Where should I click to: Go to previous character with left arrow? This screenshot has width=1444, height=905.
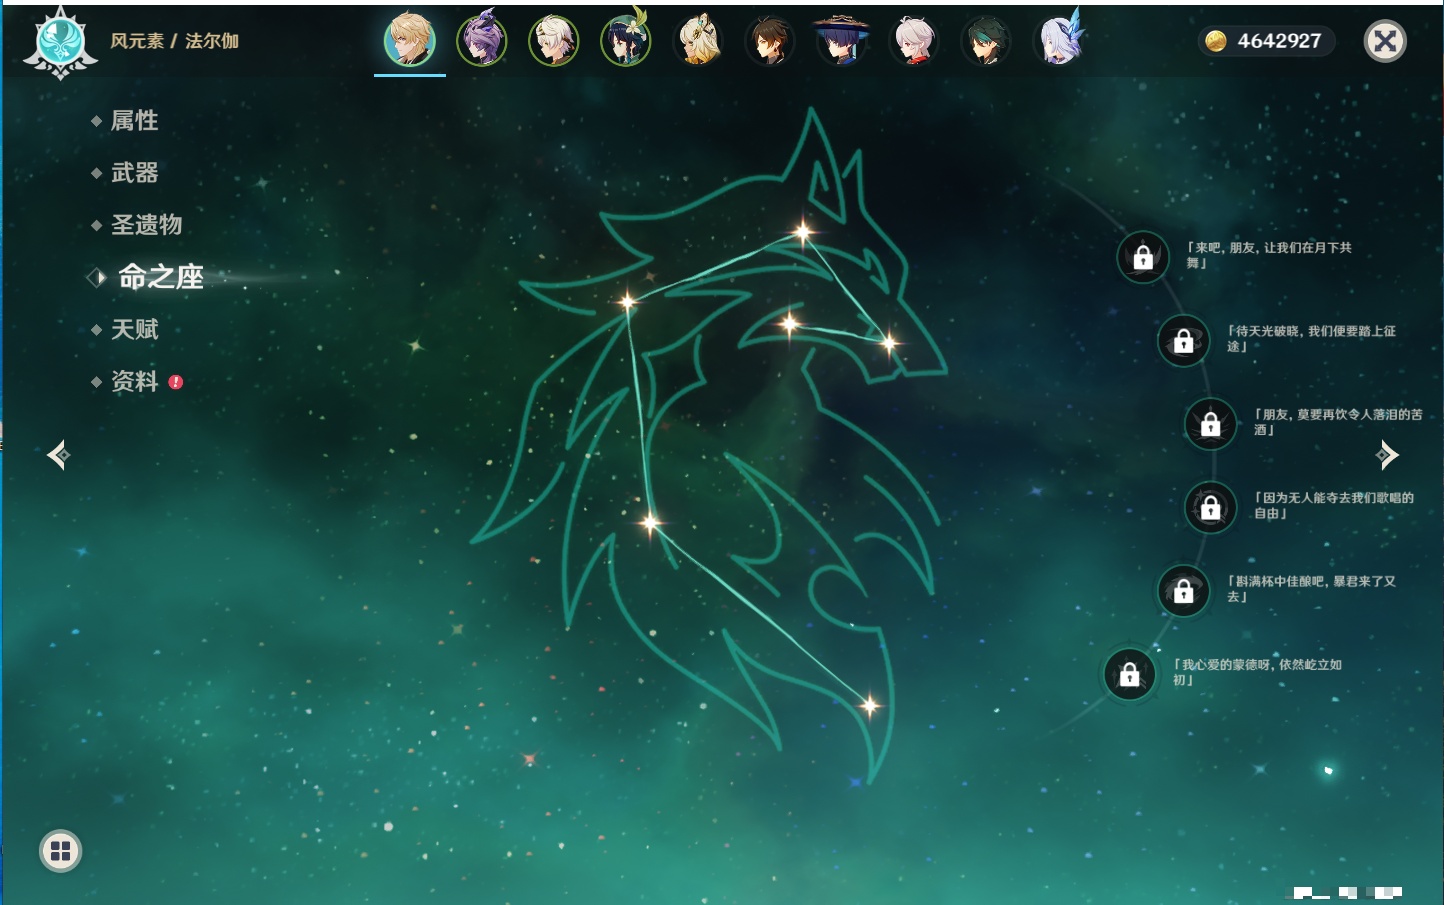point(58,455)
